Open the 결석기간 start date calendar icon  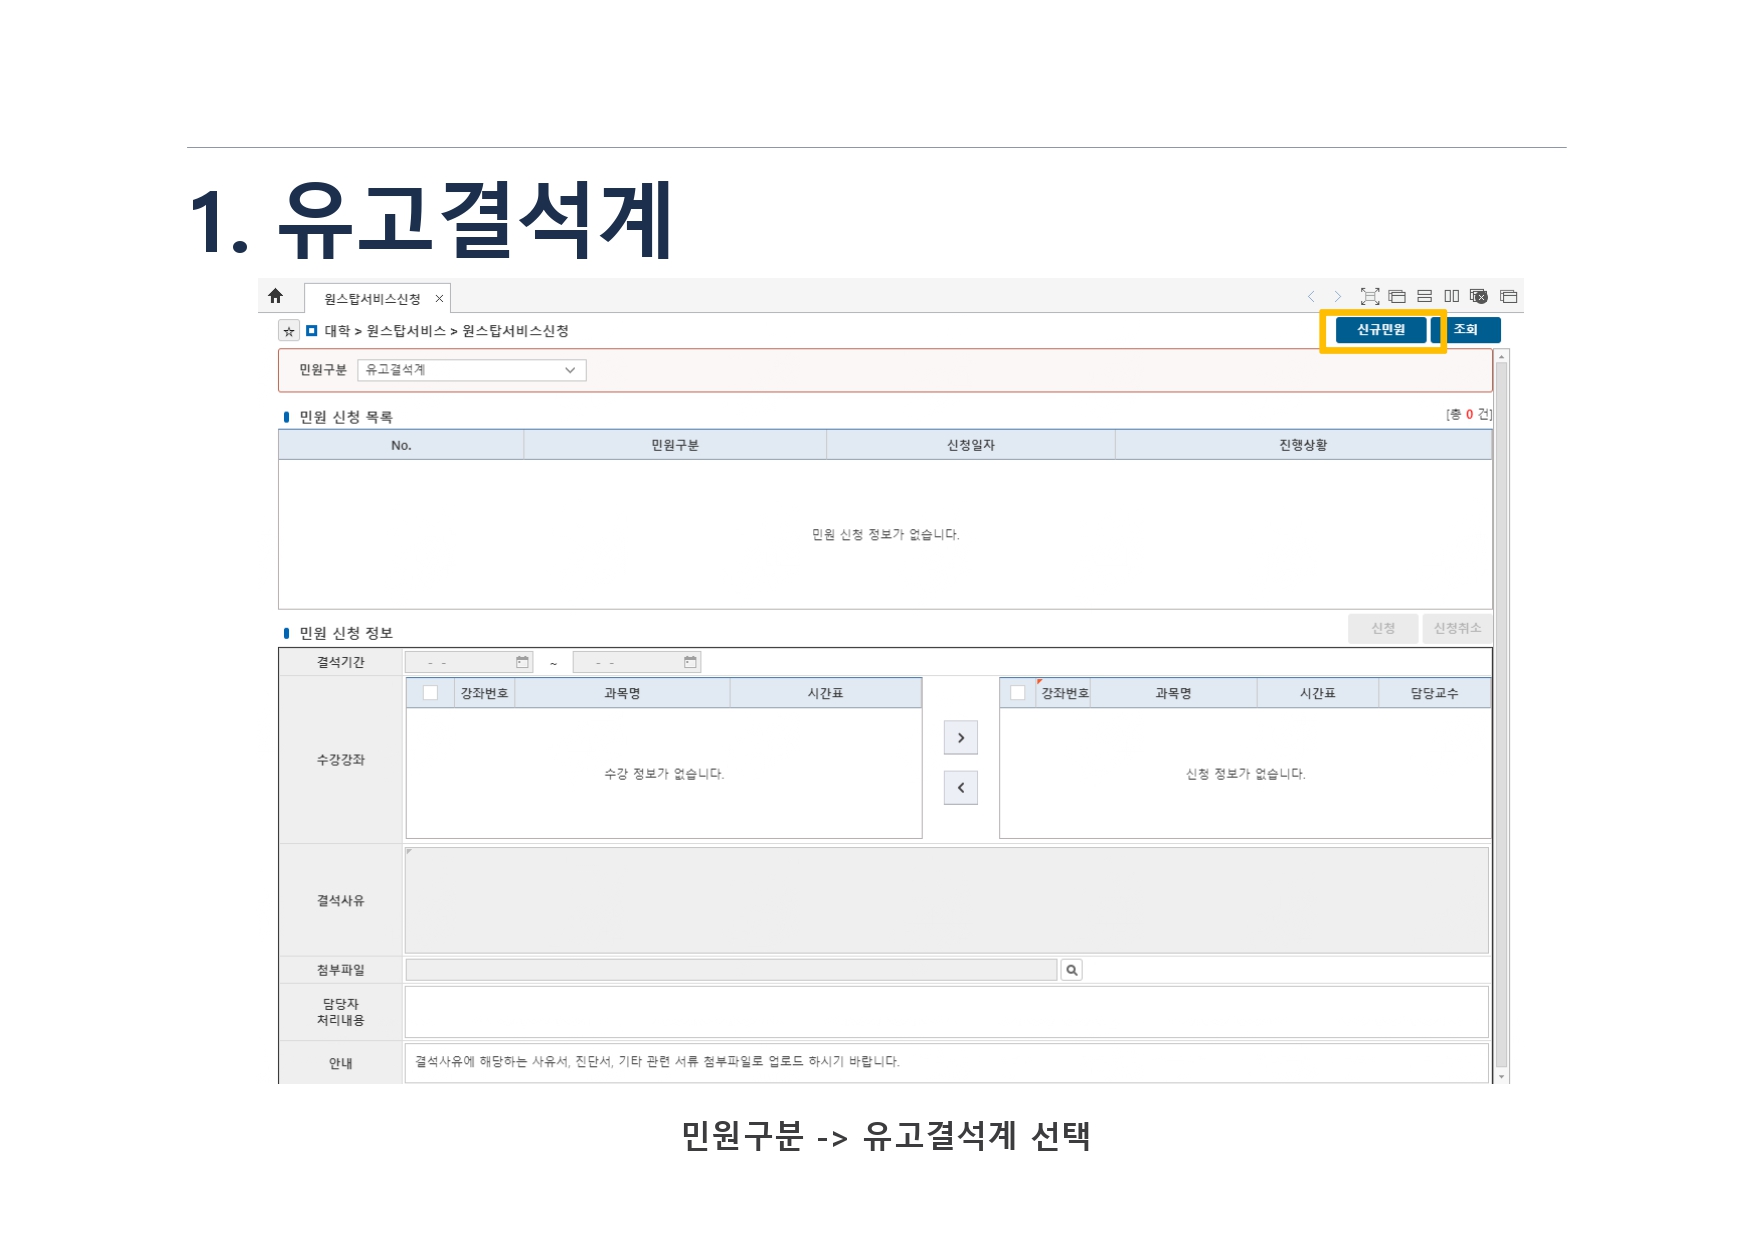pos(522,662)
